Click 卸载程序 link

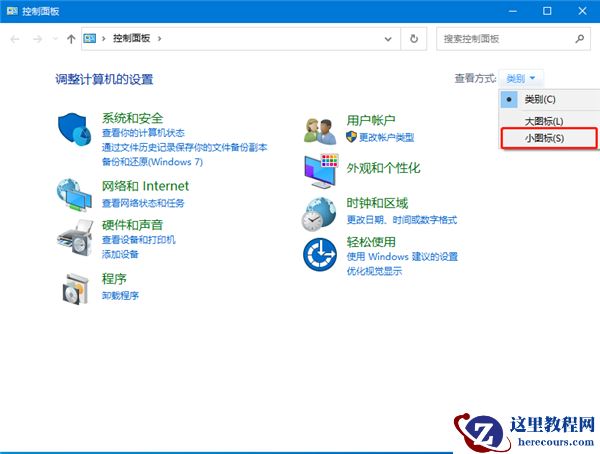pos(120,296)
